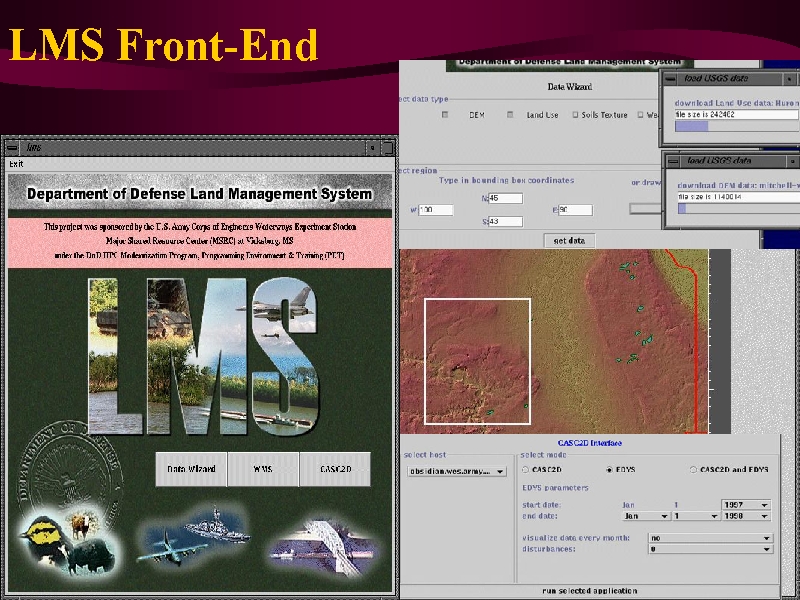The image size is (800, 600).
Task: Click the 'EDYS parameters' label
Action: click(556, 488)
